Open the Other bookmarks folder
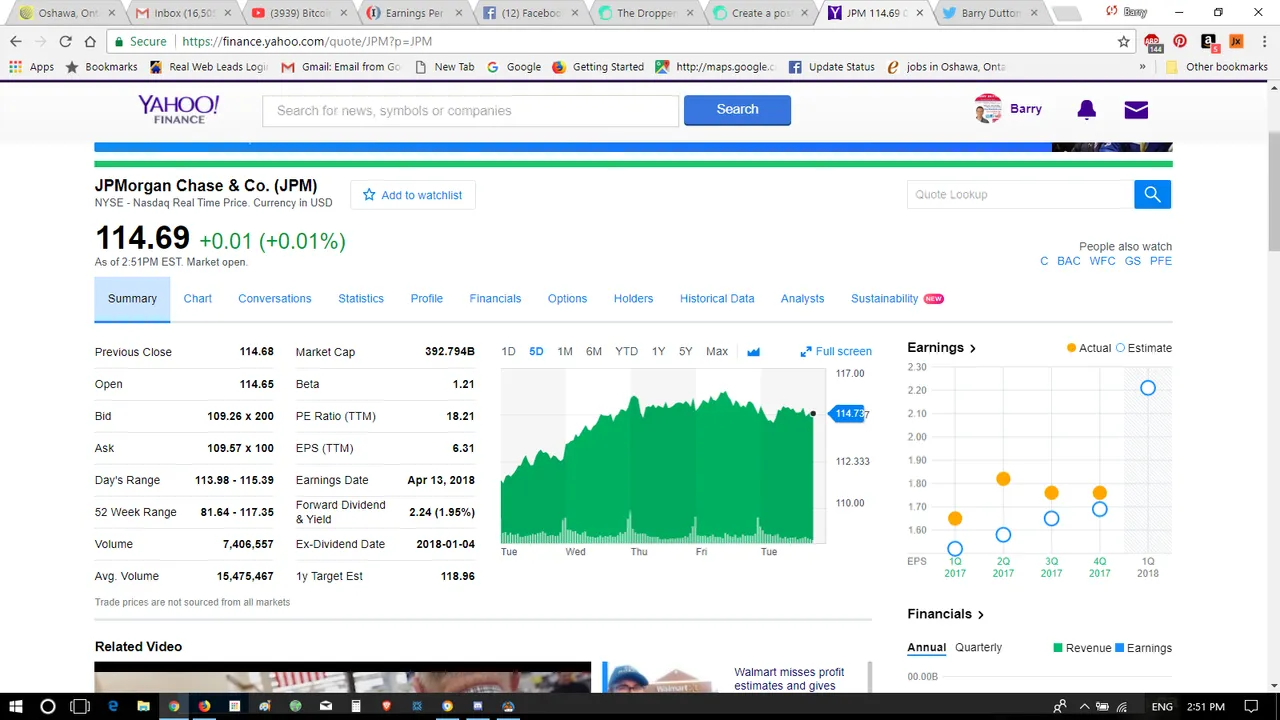Screen dimensions: 1280x720 1217,67
